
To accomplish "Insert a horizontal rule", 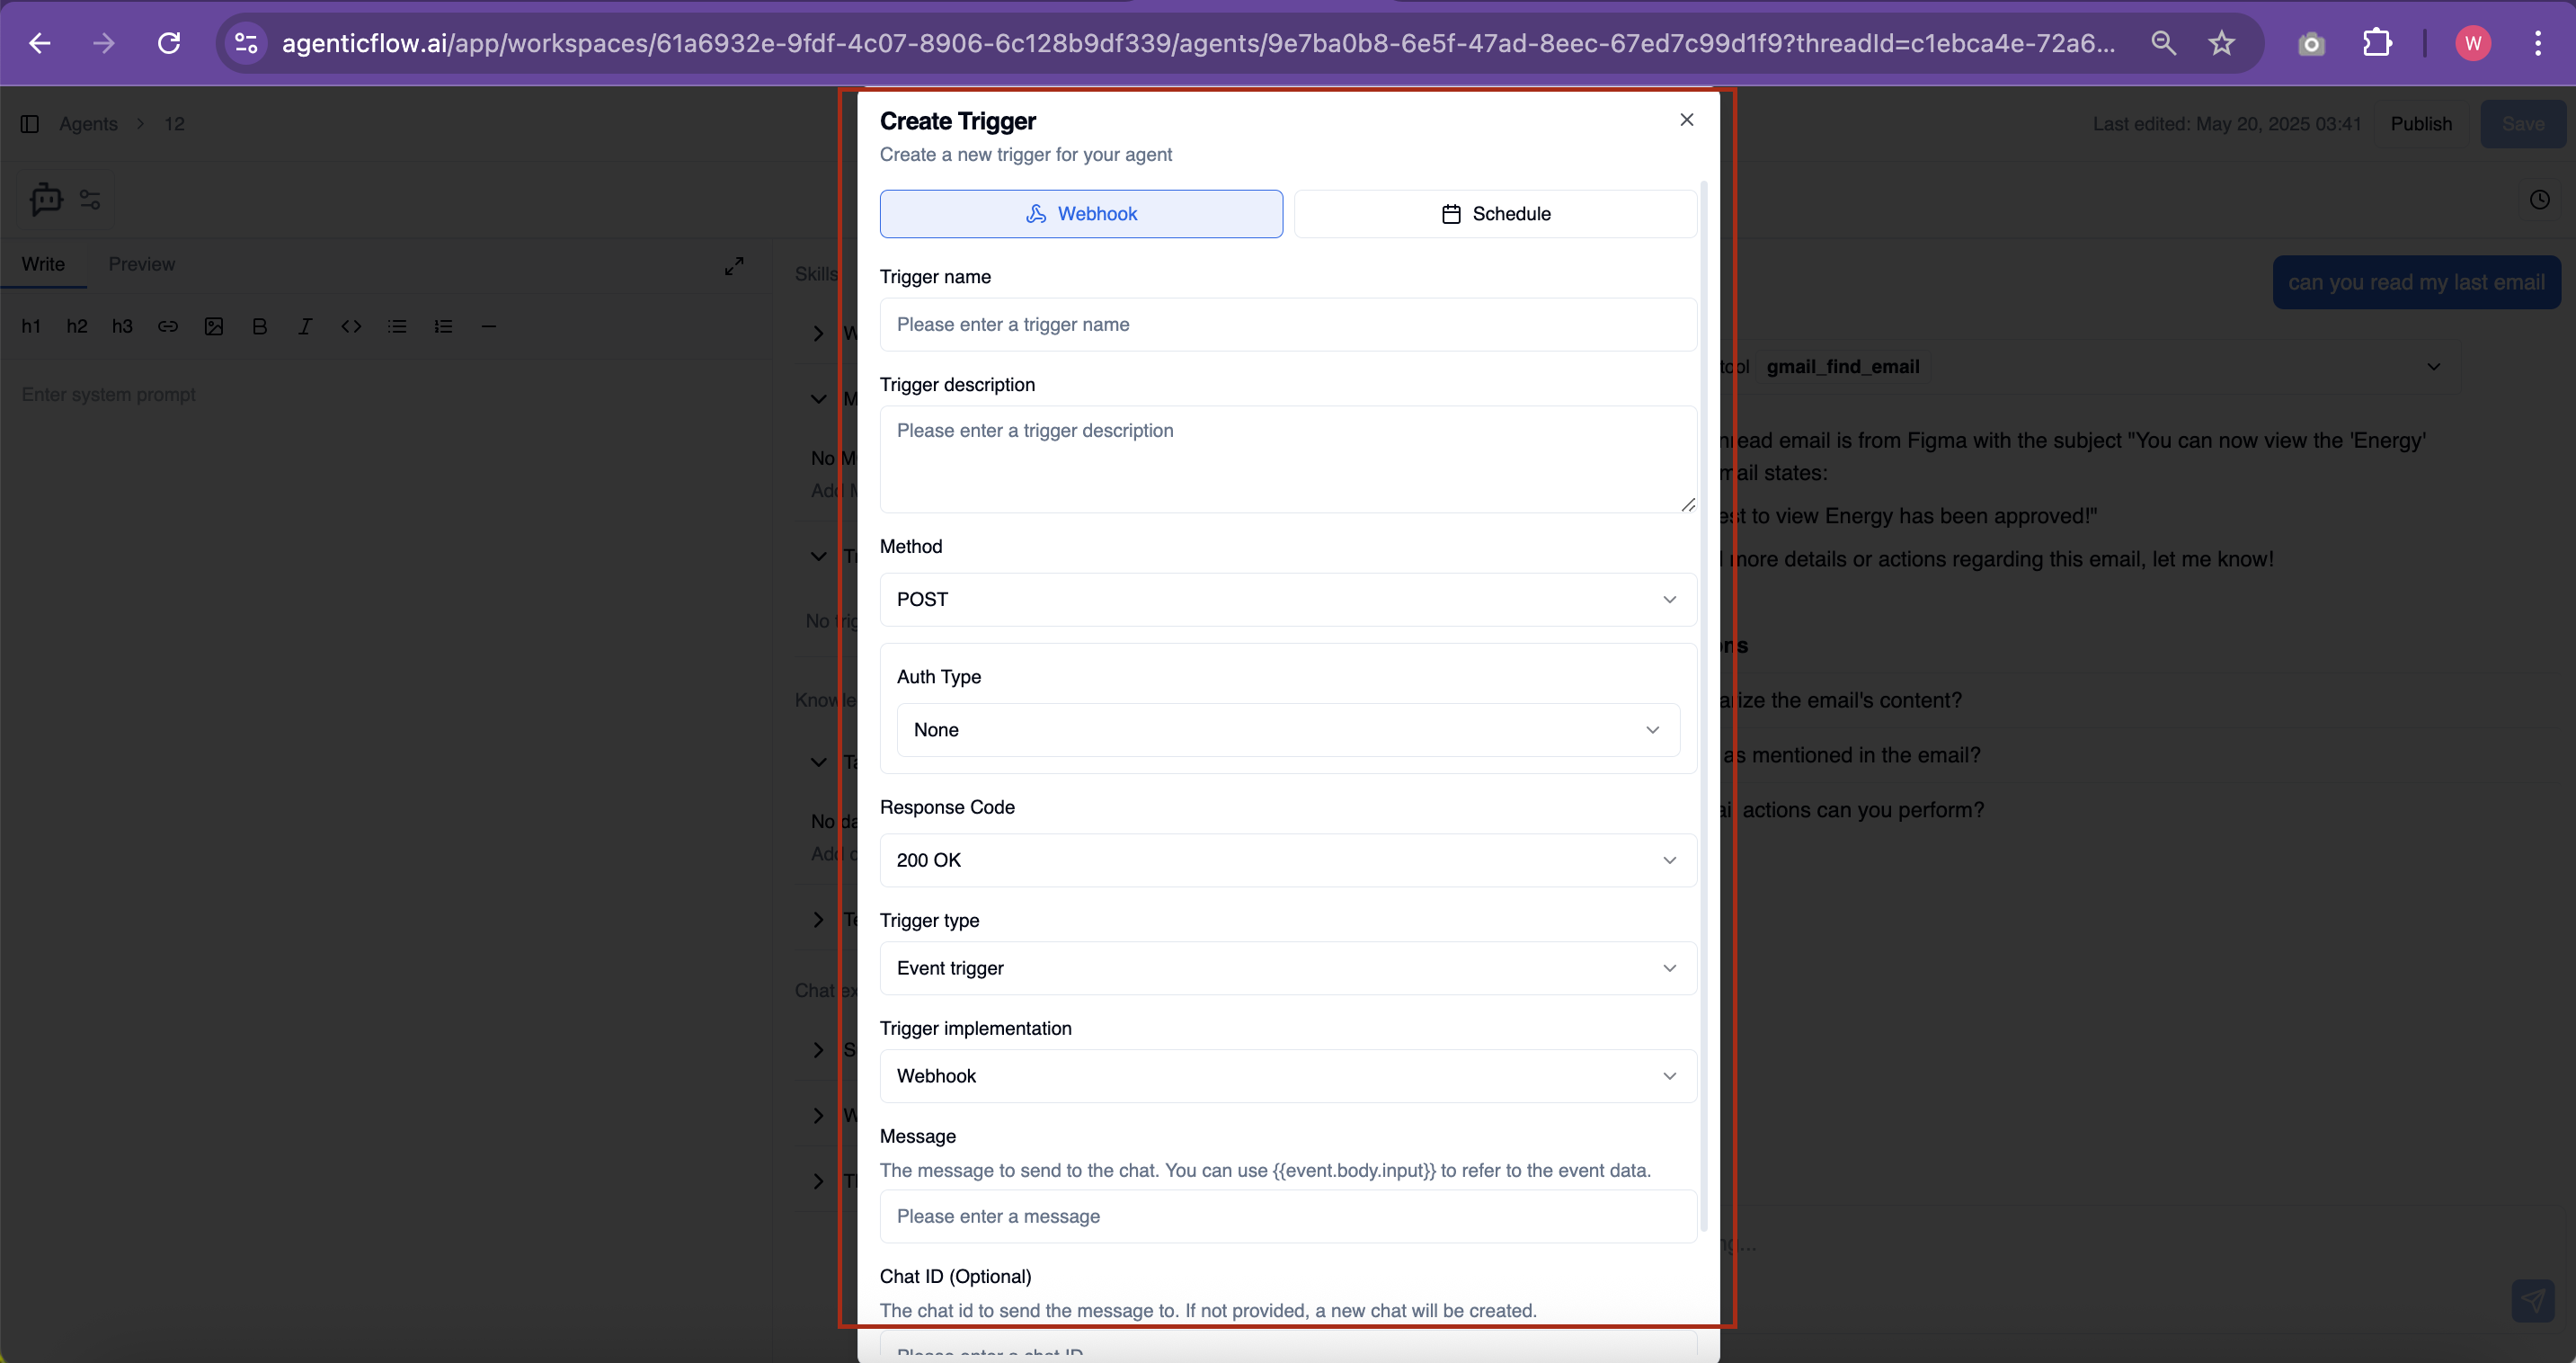I will pyautogui.click(x=489, y=326).
